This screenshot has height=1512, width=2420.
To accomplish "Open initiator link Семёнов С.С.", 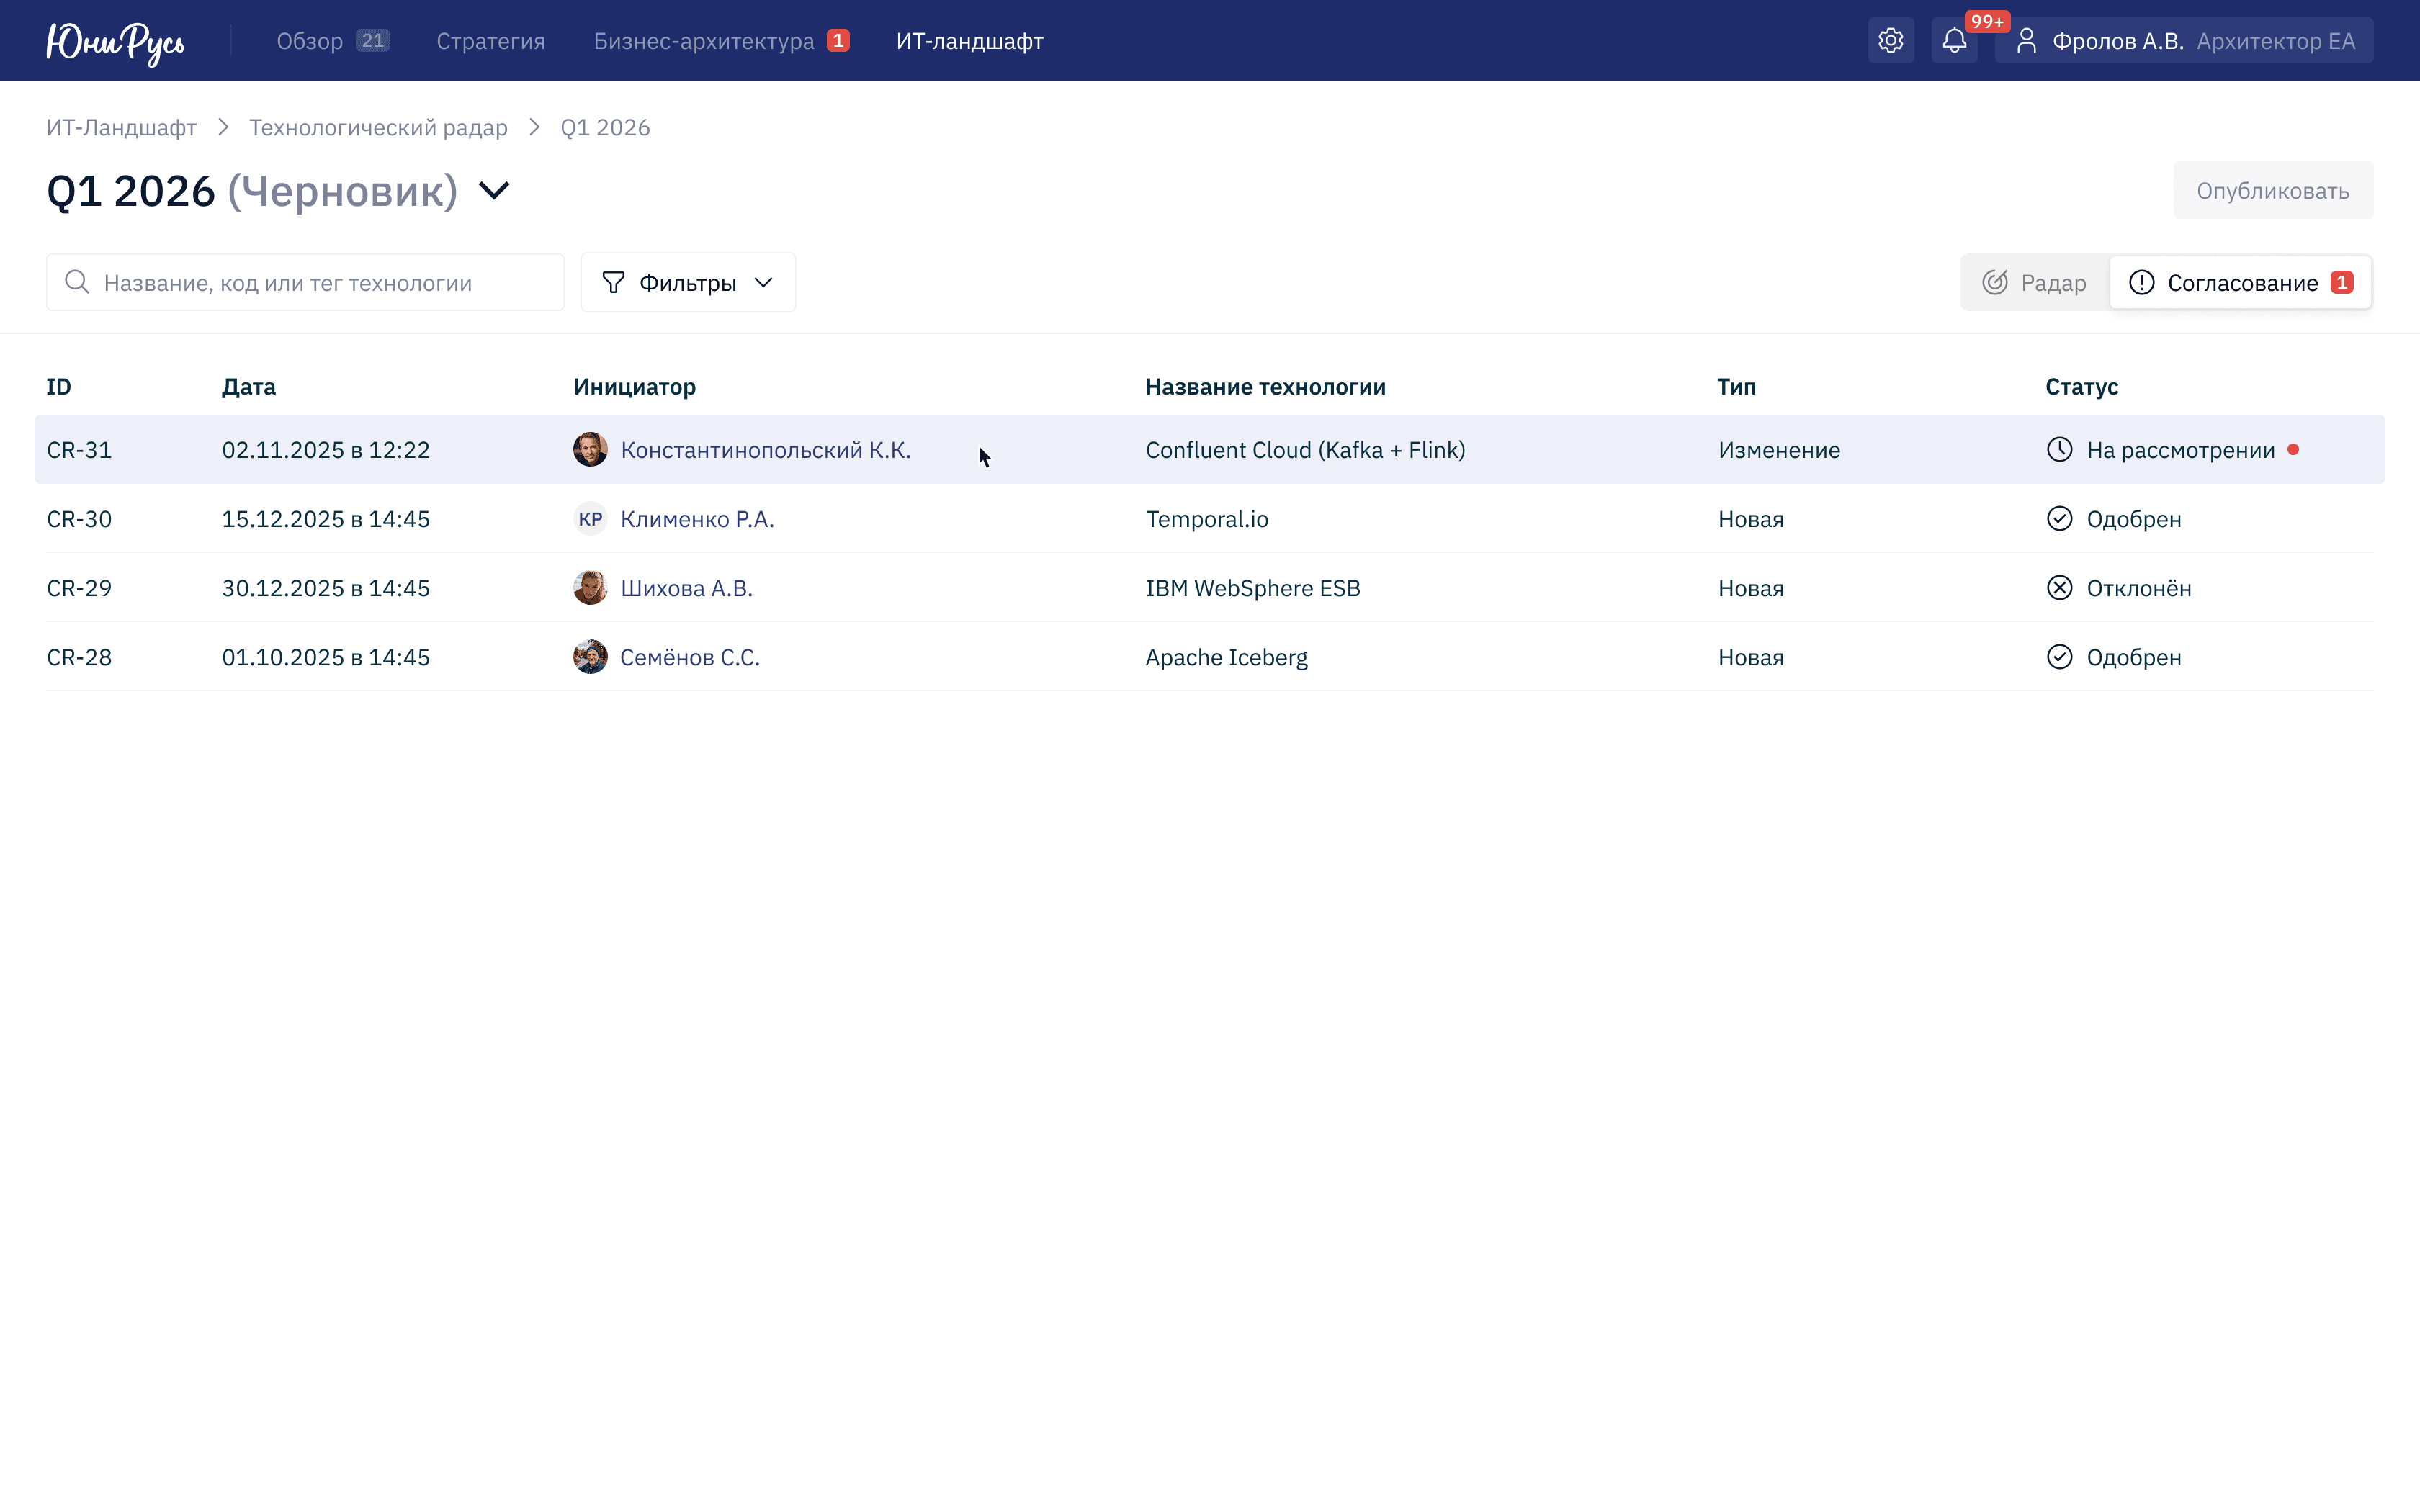I will tap(690, 657).
